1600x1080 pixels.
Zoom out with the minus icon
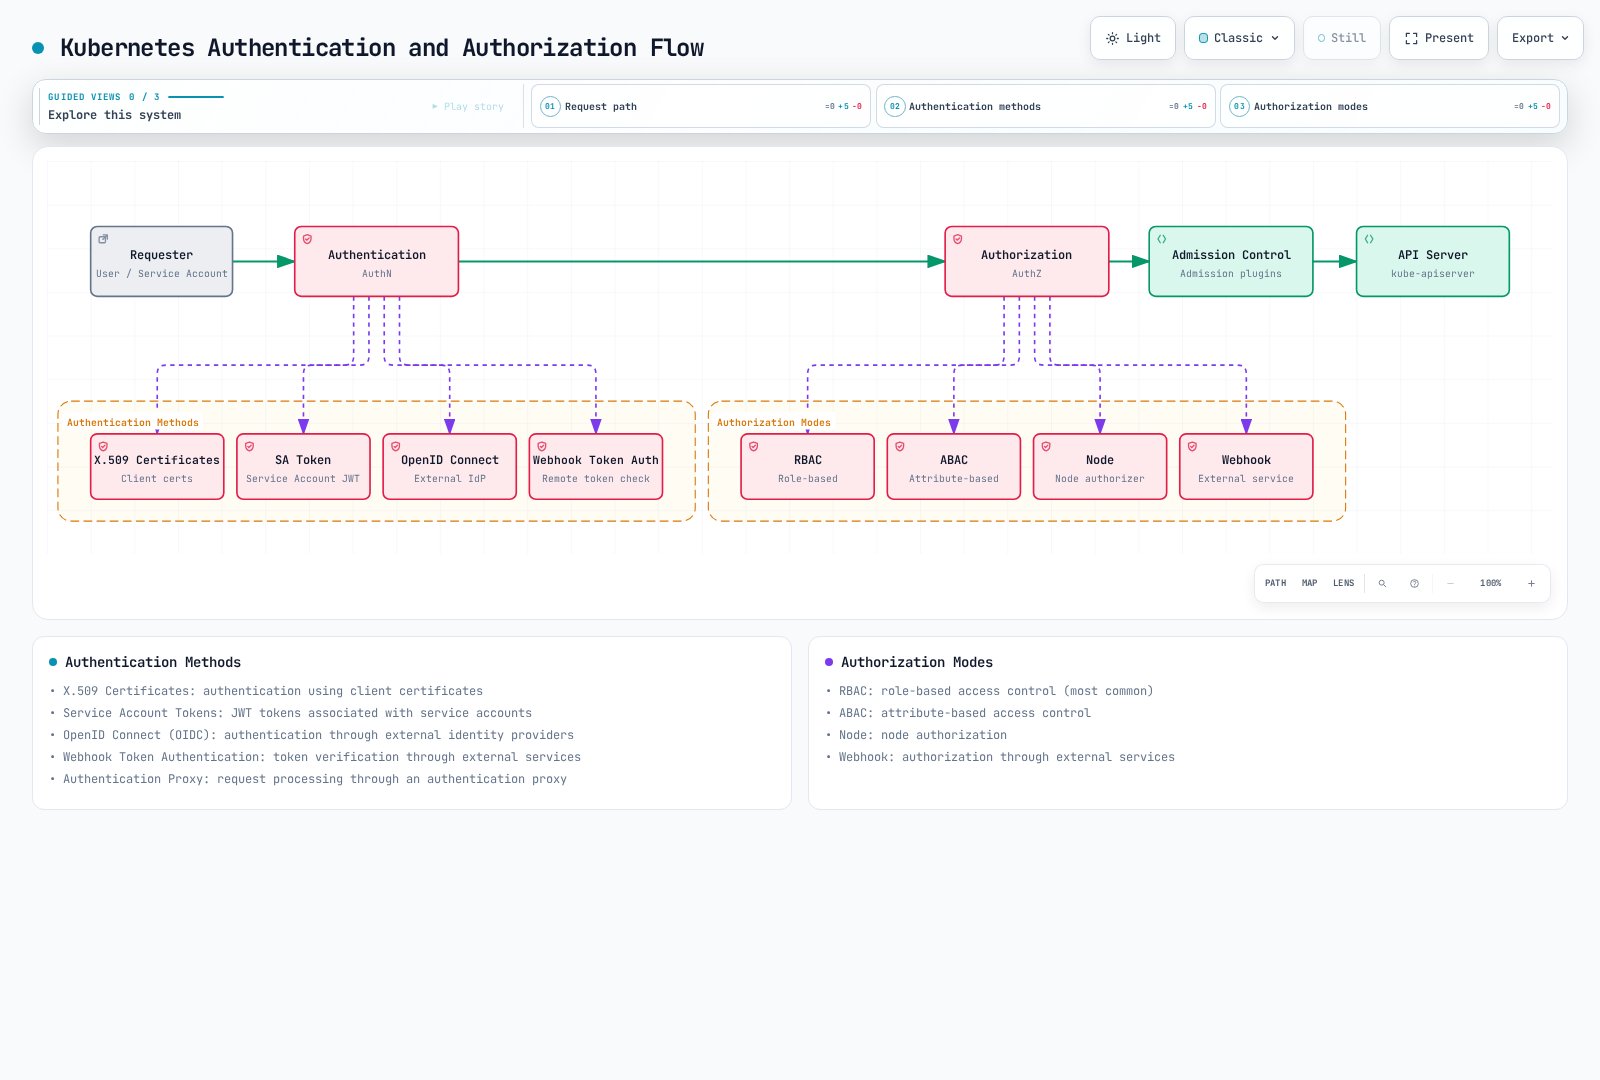tap(1450, 583)
